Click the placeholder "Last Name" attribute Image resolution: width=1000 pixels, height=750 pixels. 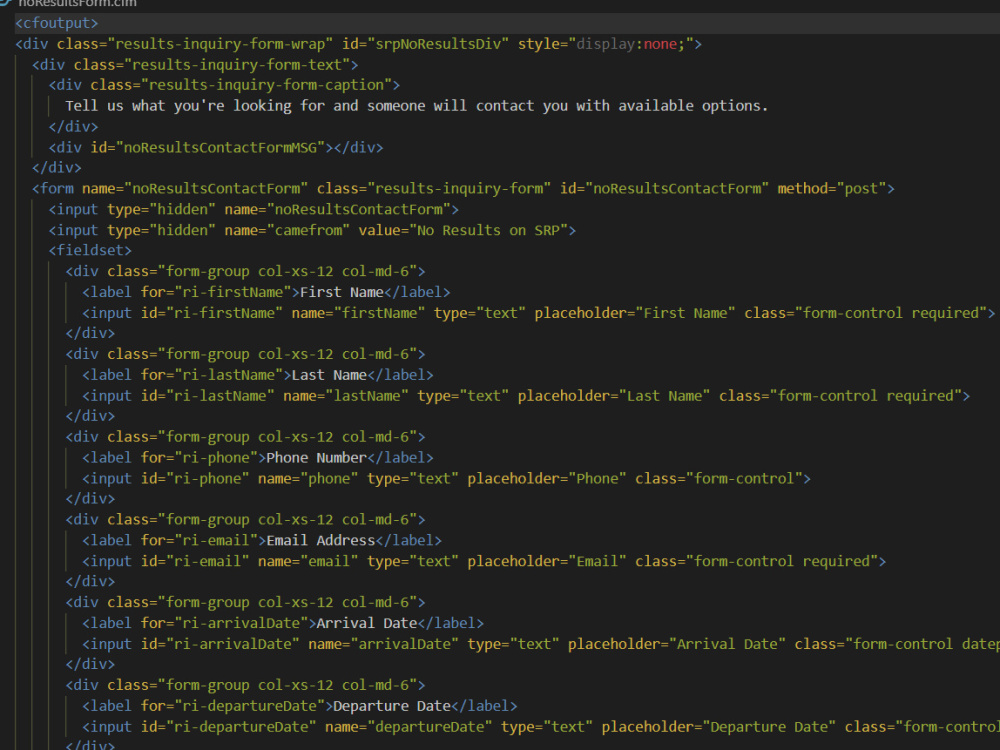pyautogui.click(x=614, y=396)
